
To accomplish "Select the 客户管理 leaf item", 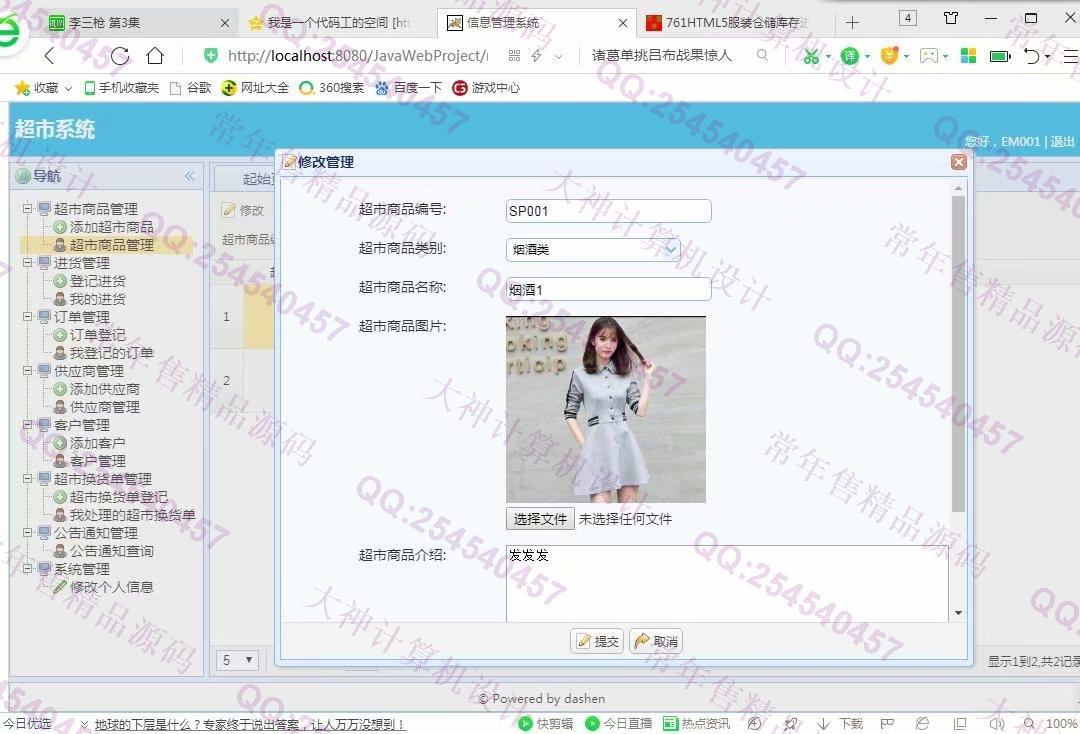I will [98, 461].
